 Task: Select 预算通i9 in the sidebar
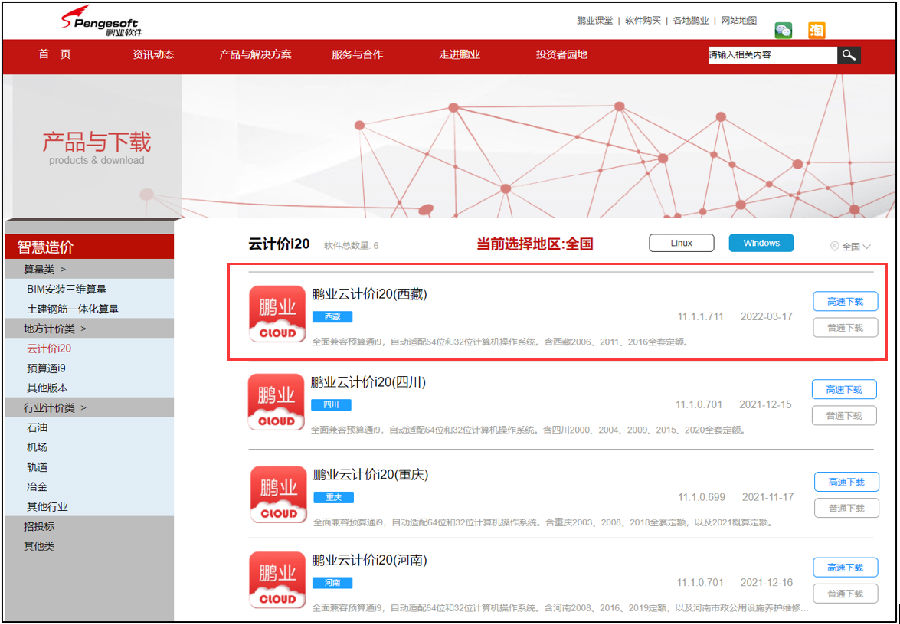[48, 368]
